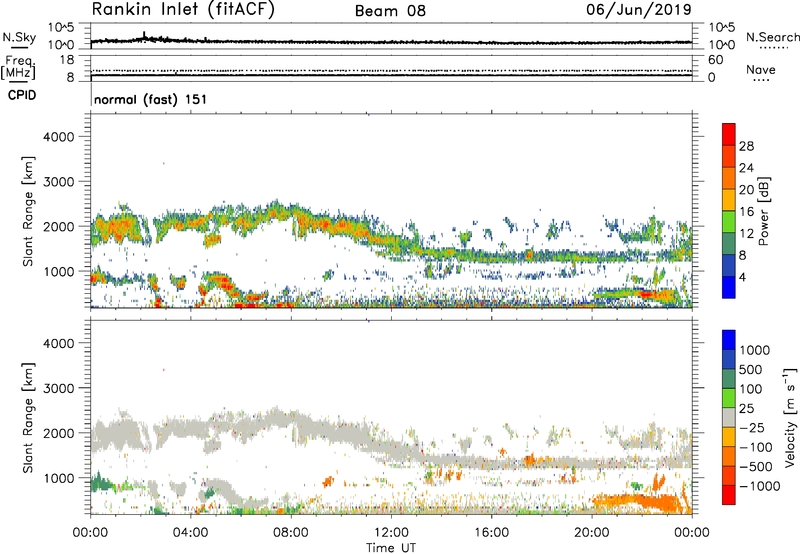
Task: Click the "500" label on the Velocity colorbar
Action: point(751,369)
